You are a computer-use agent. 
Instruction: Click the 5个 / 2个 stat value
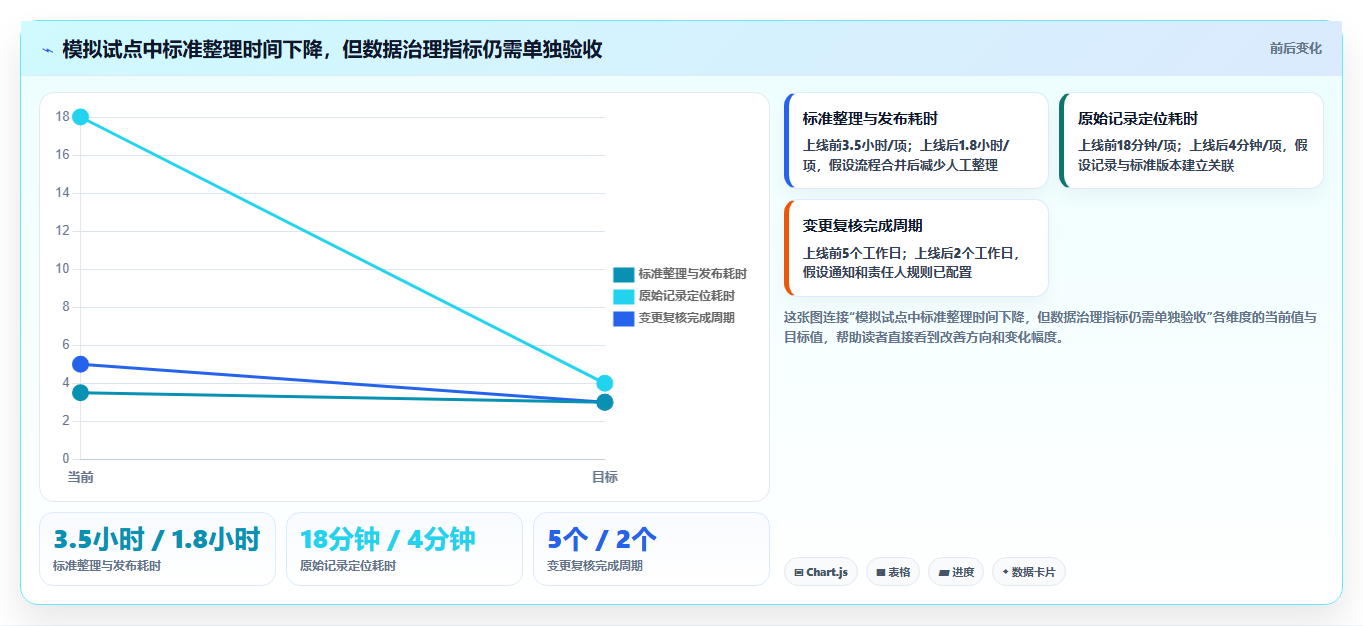(x=602, y=540)
